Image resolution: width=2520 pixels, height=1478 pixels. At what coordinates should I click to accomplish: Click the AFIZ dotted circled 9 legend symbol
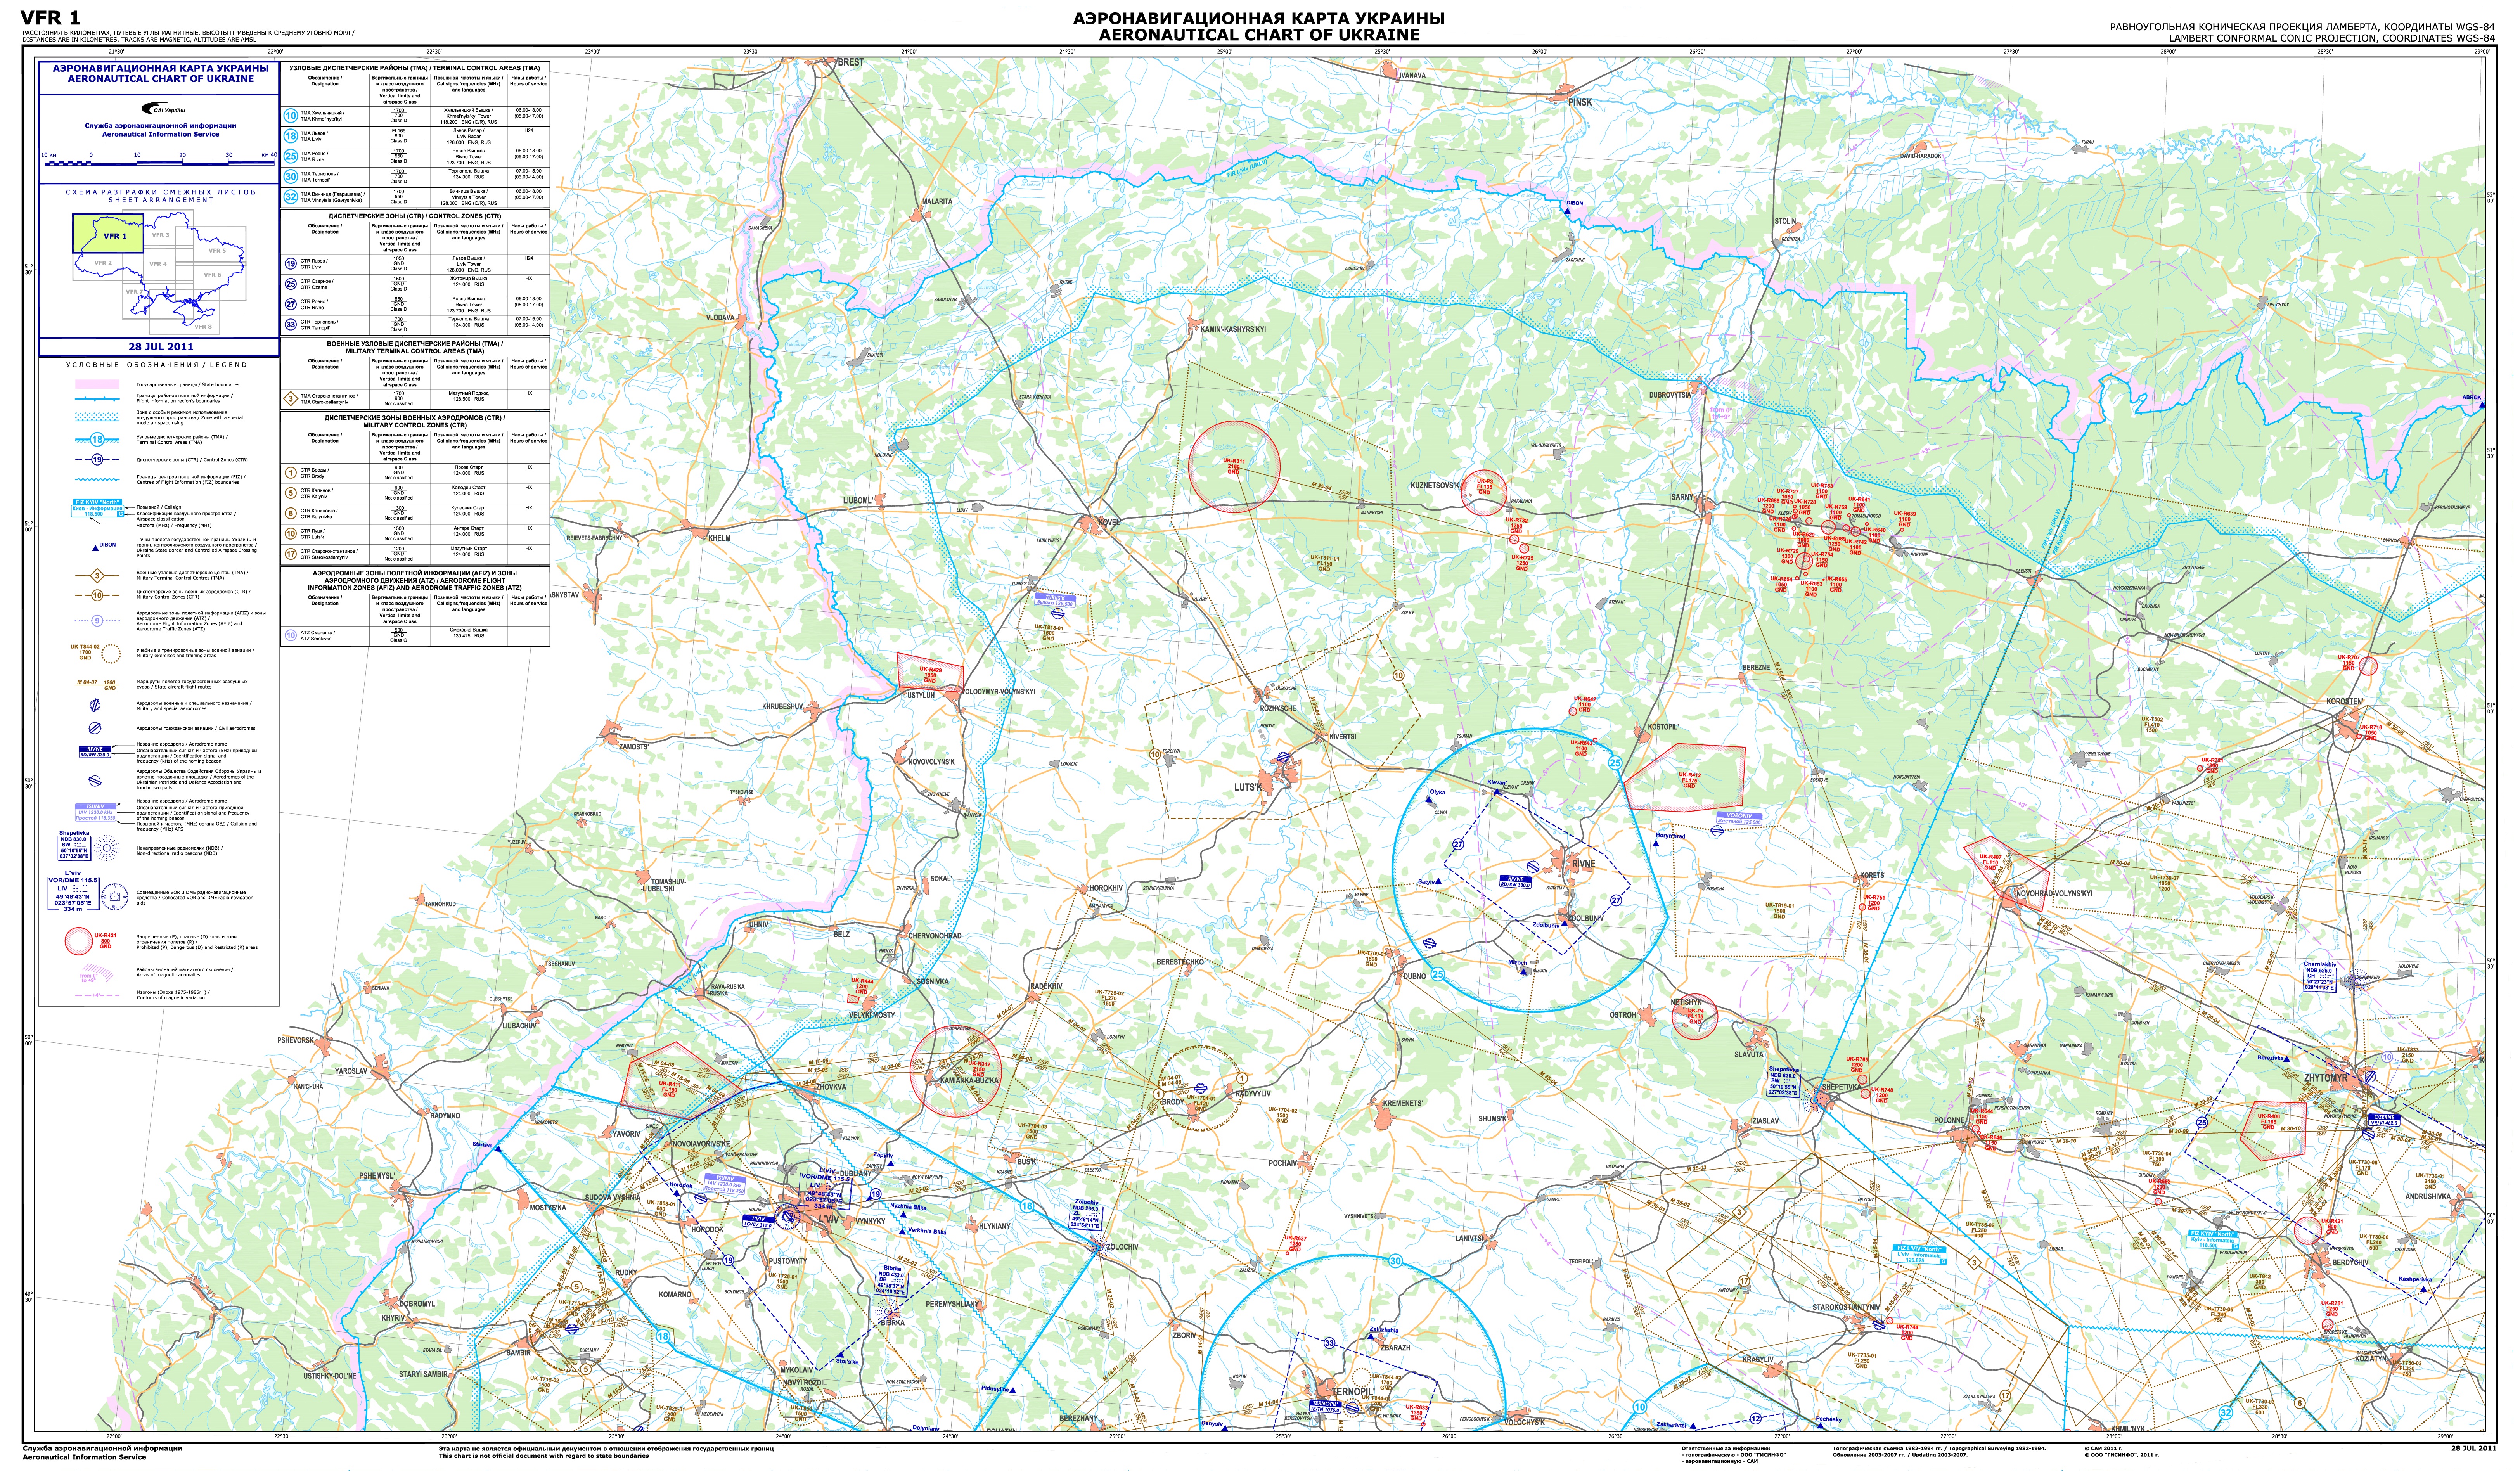[97, 621]
